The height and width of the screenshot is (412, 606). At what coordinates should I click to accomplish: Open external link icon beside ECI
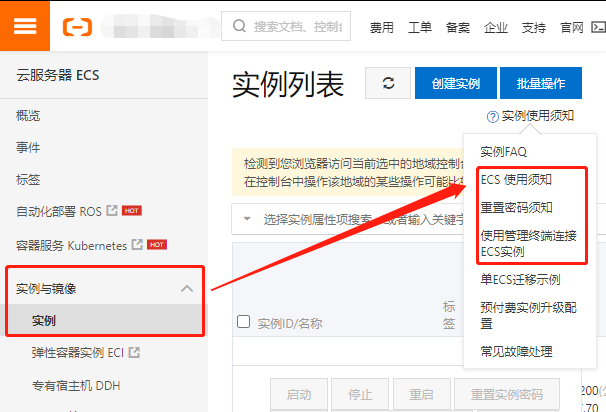coord(134,352)
